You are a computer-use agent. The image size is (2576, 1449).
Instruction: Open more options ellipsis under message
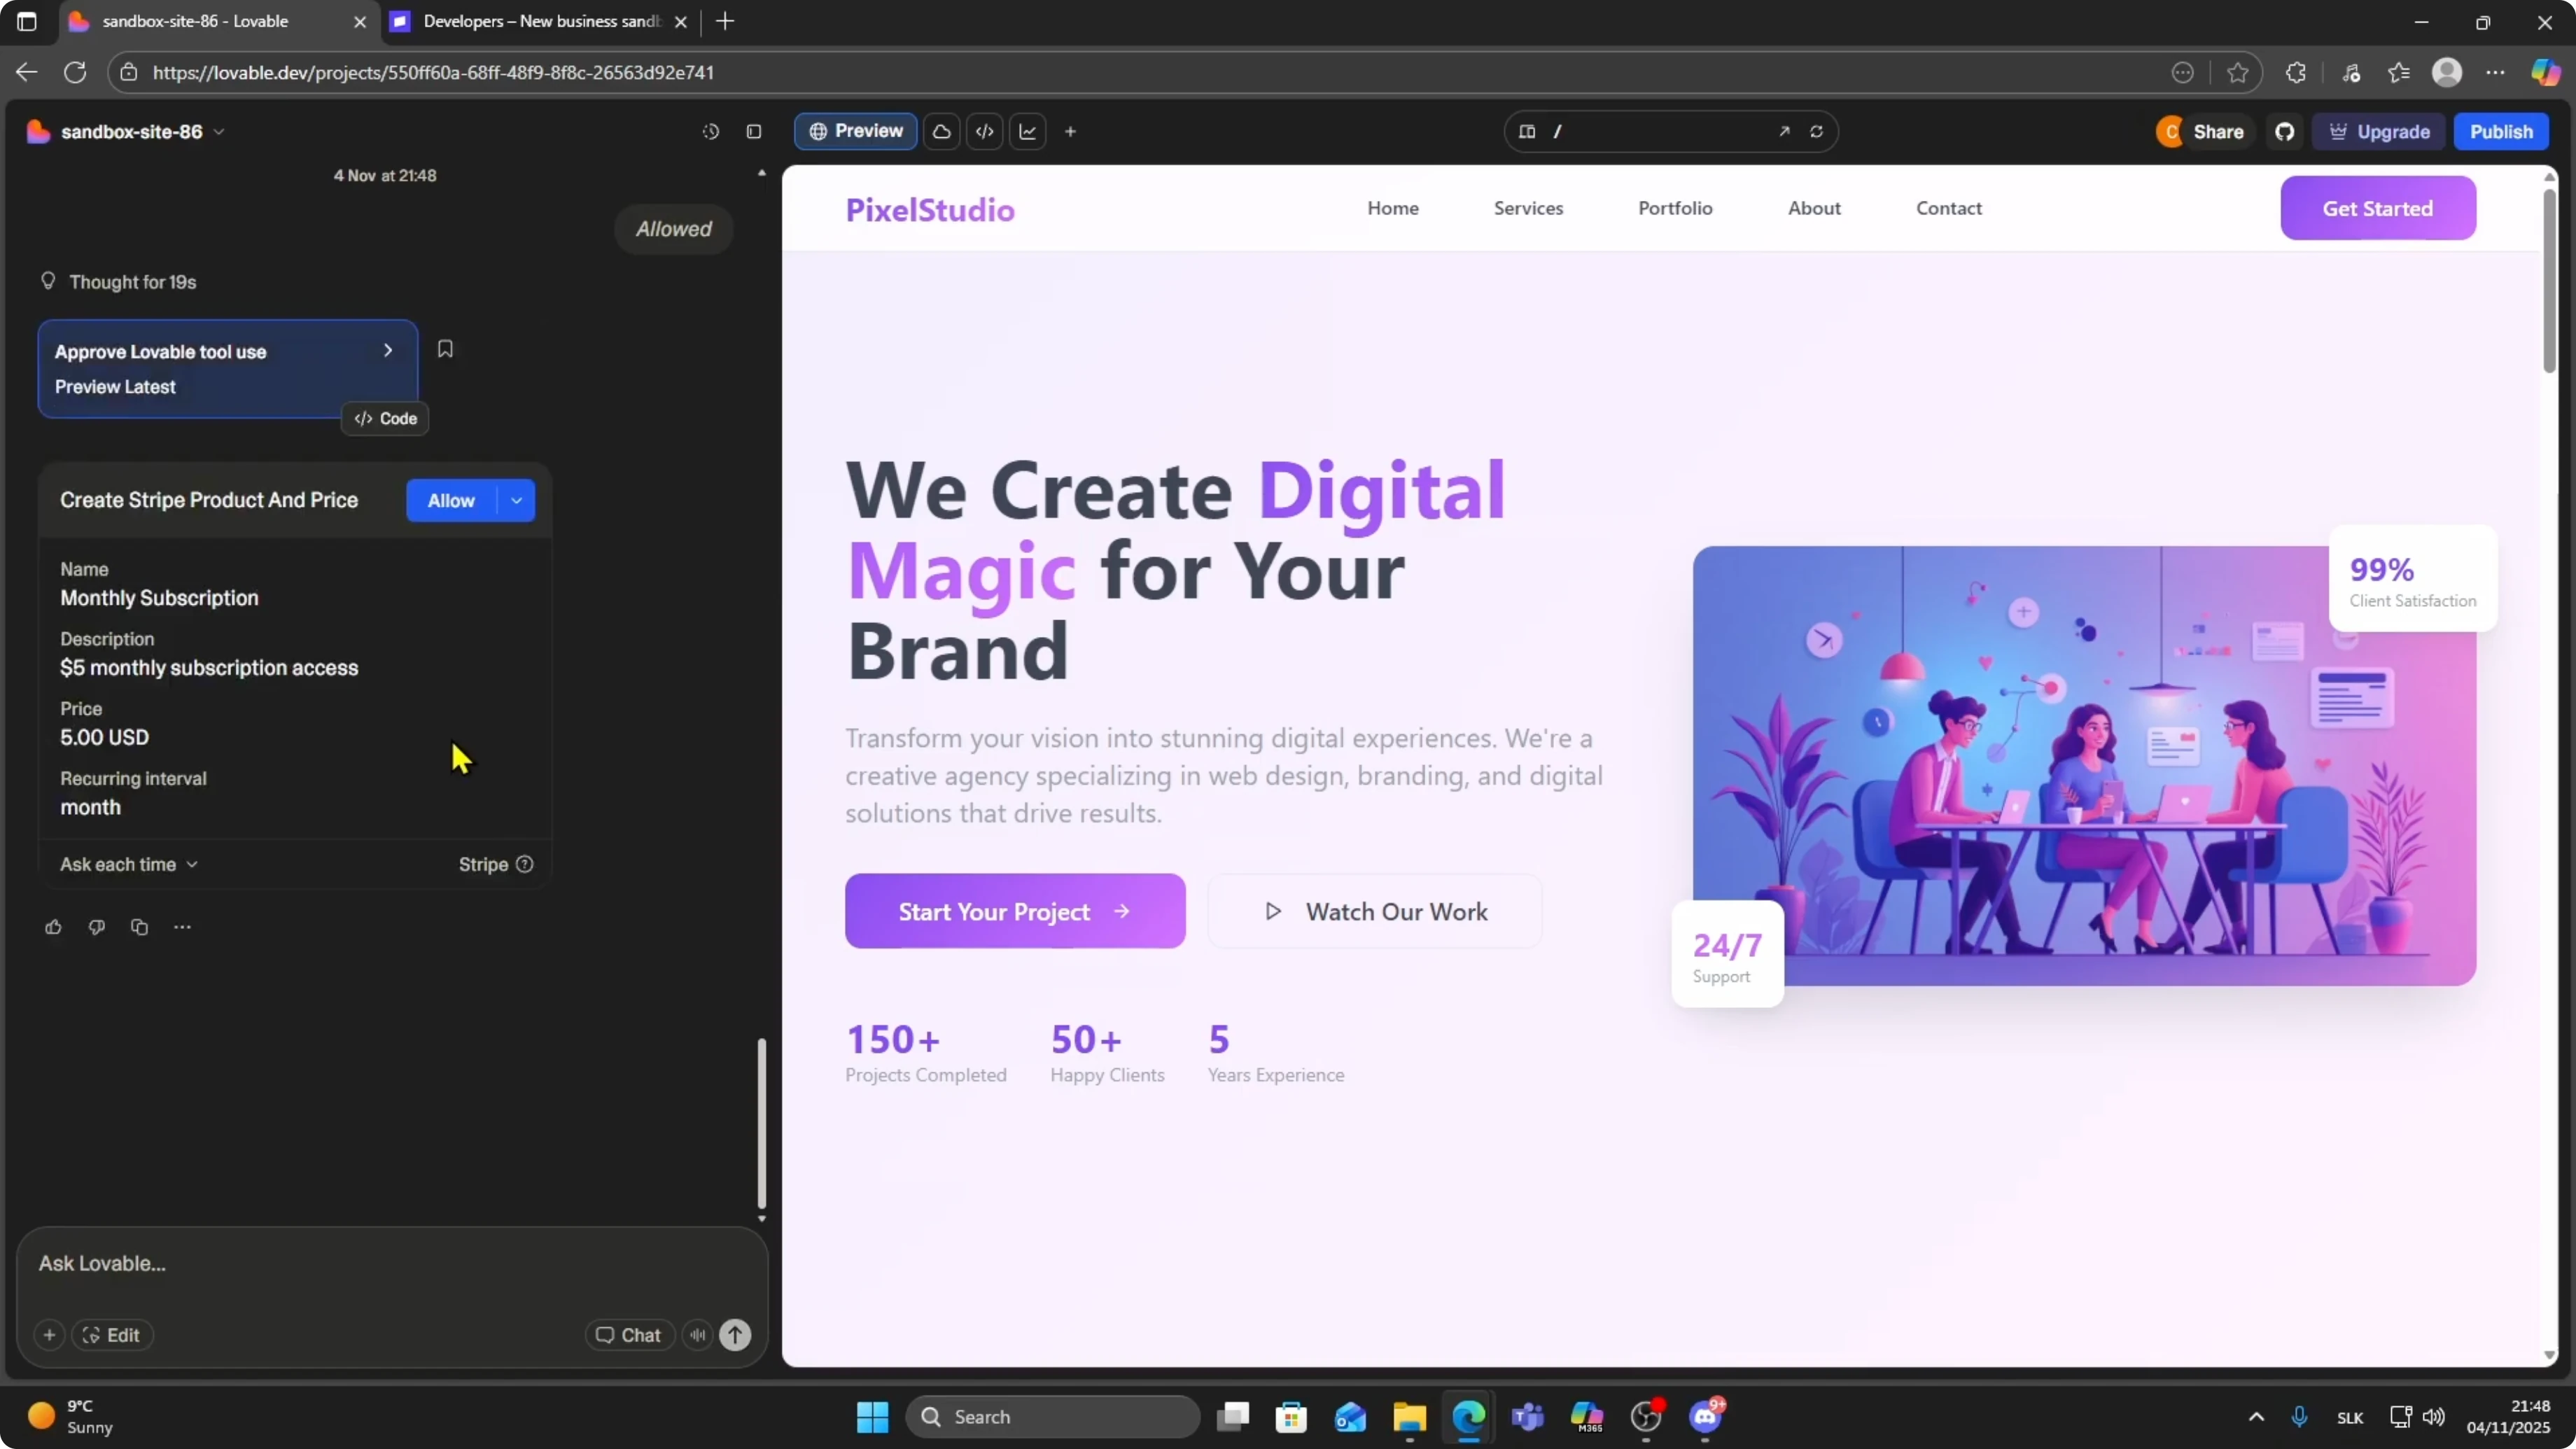[x=182, y=927]
